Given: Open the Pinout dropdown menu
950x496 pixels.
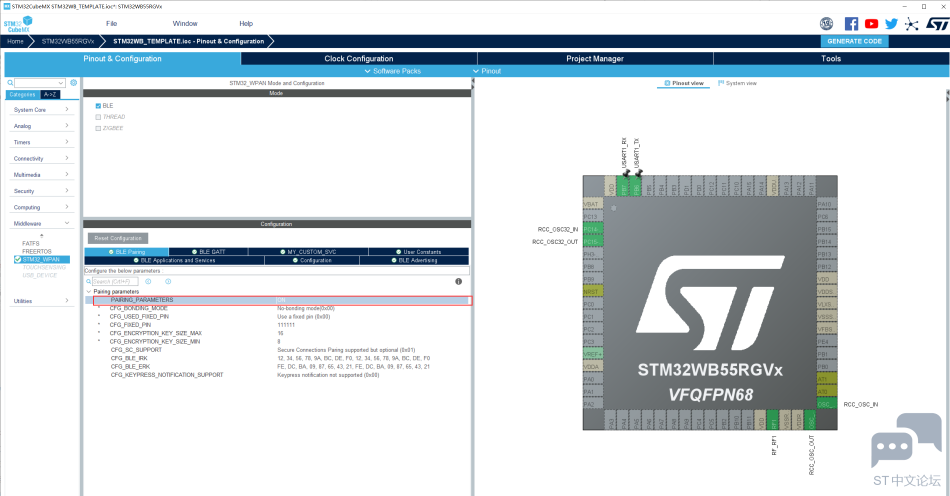Looking at the screenshot, I should (487, 71).
